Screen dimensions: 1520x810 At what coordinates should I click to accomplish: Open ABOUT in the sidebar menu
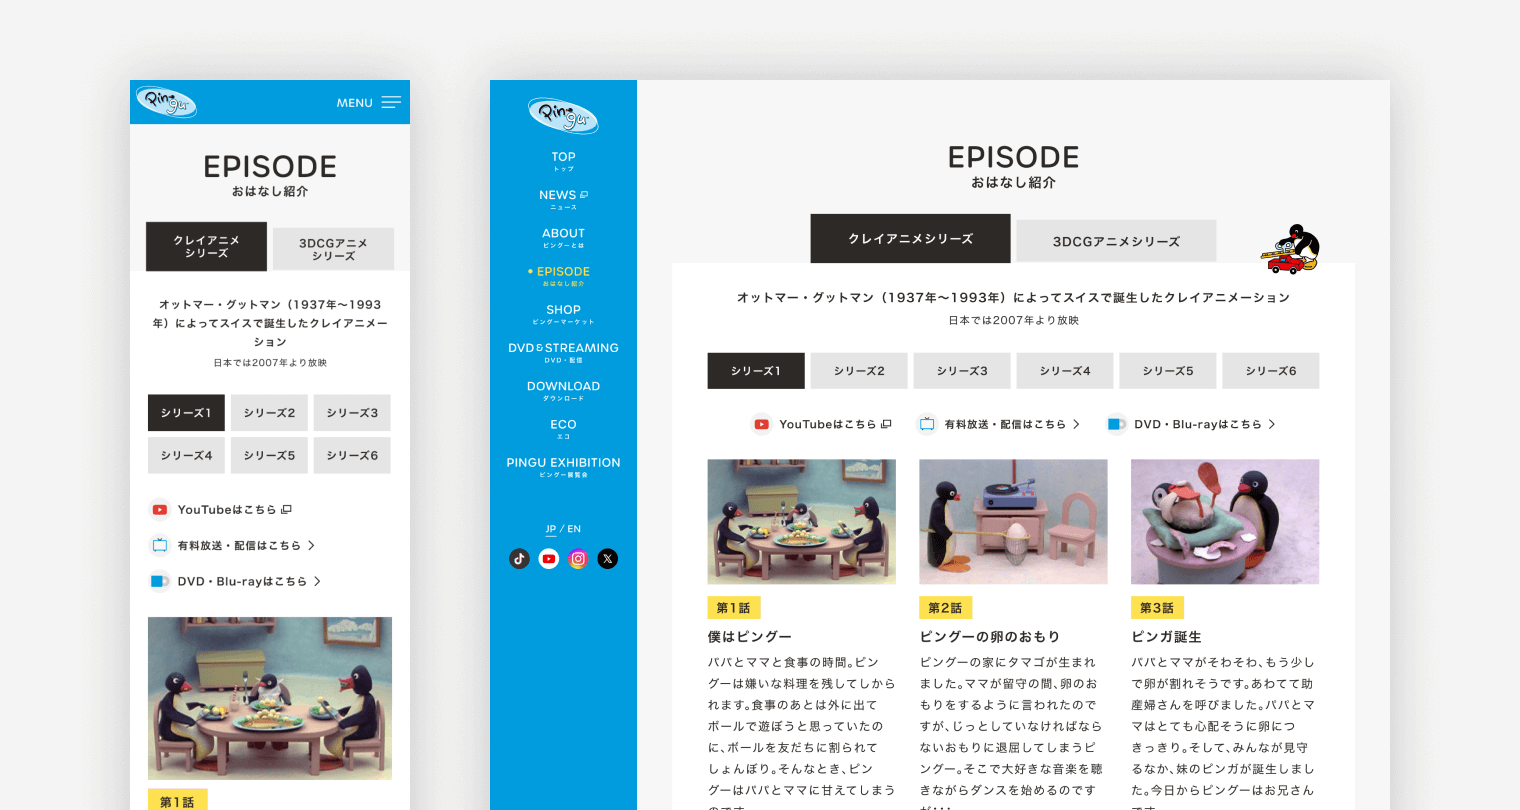(563, 237)
